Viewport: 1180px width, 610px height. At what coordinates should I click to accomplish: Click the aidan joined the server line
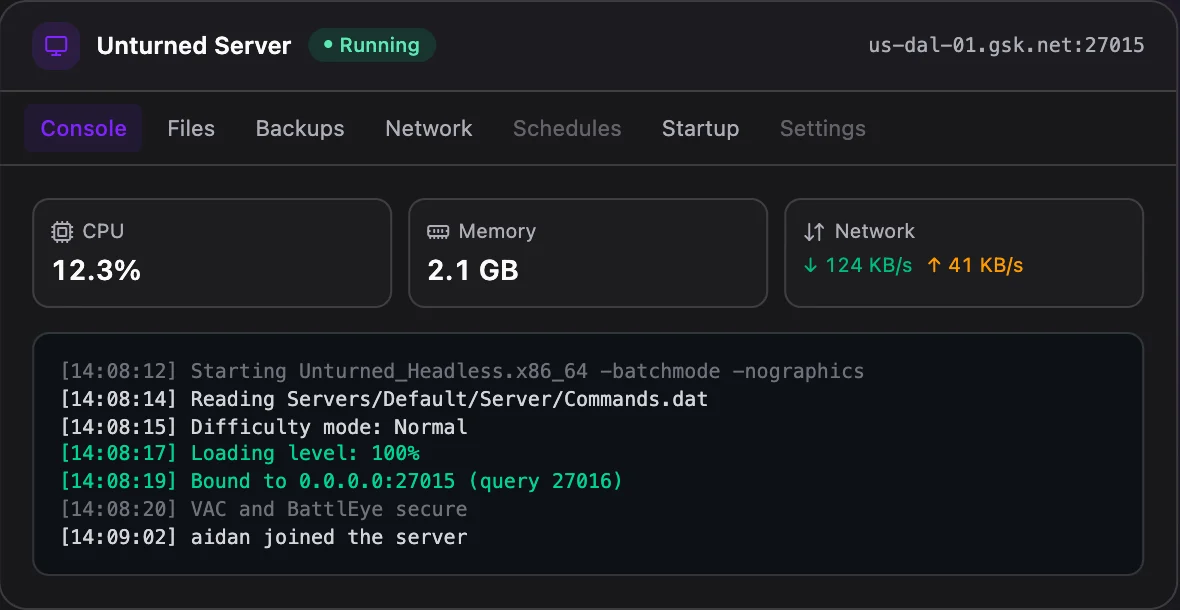pos(263,537)
